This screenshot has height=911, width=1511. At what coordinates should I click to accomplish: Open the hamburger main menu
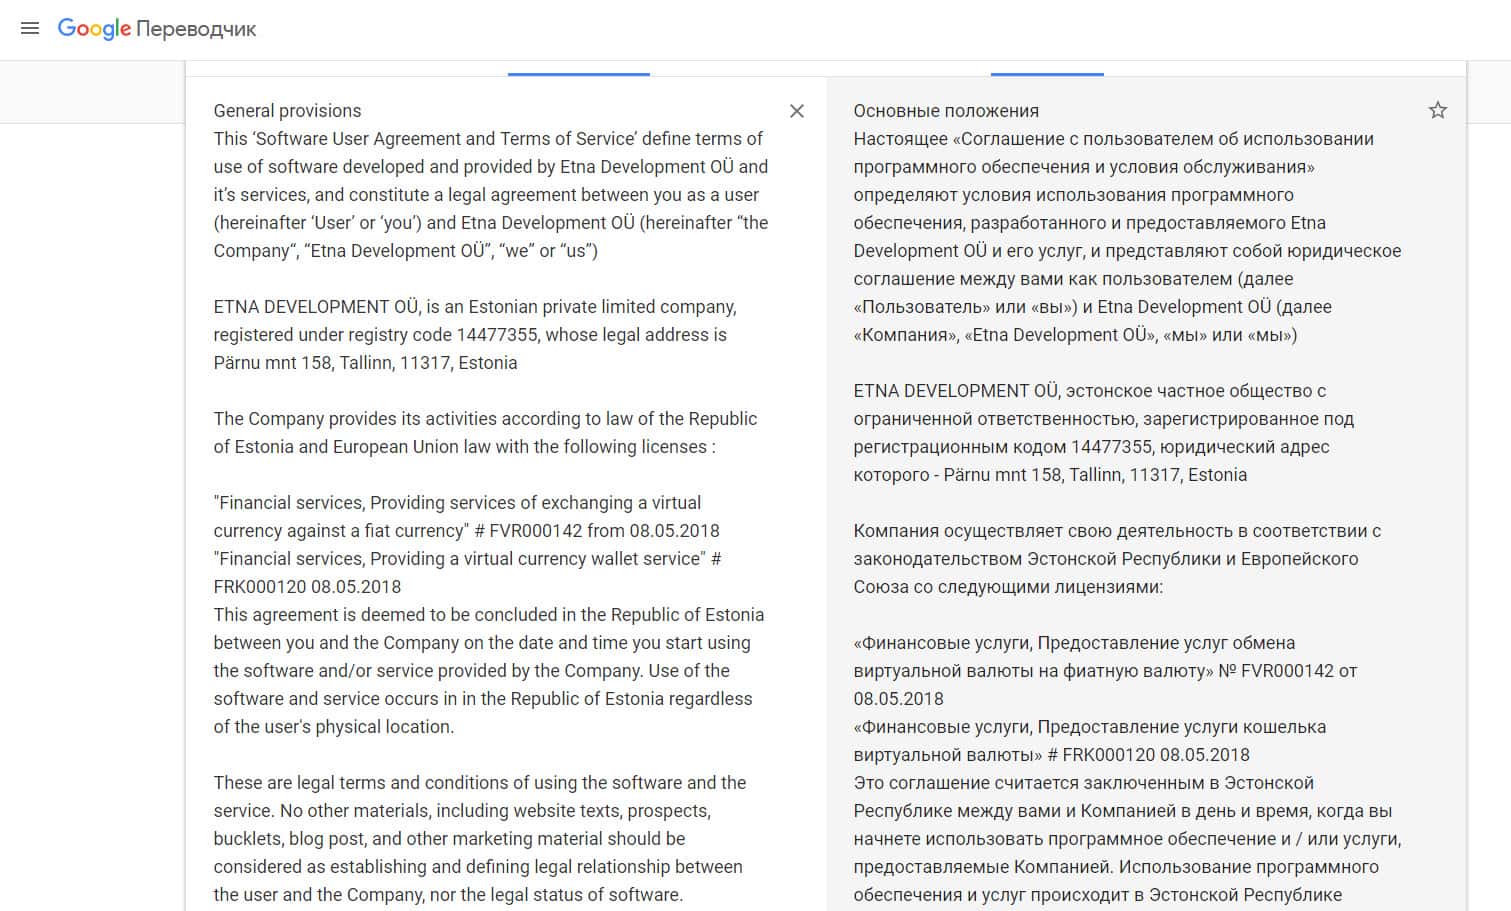[30, 29]
